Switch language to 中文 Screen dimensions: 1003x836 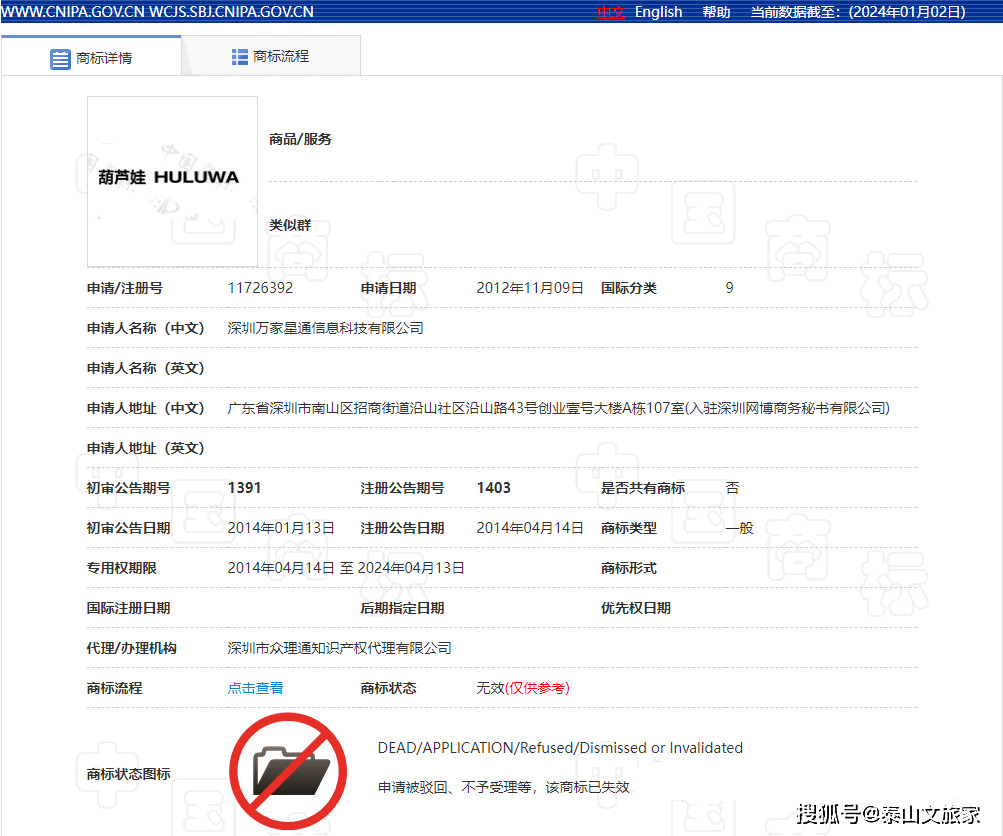[611, 12]
